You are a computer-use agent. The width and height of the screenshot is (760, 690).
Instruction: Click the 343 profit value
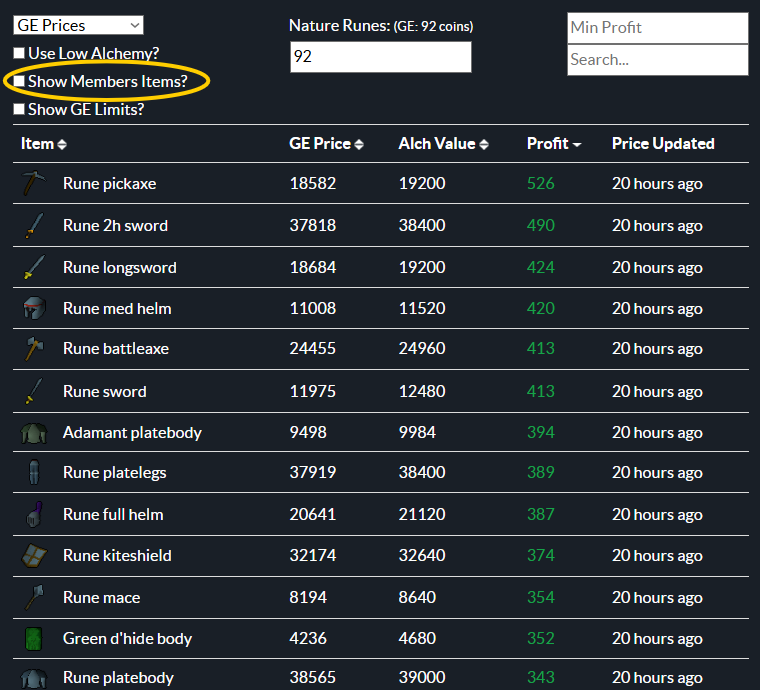click(540, 677)
